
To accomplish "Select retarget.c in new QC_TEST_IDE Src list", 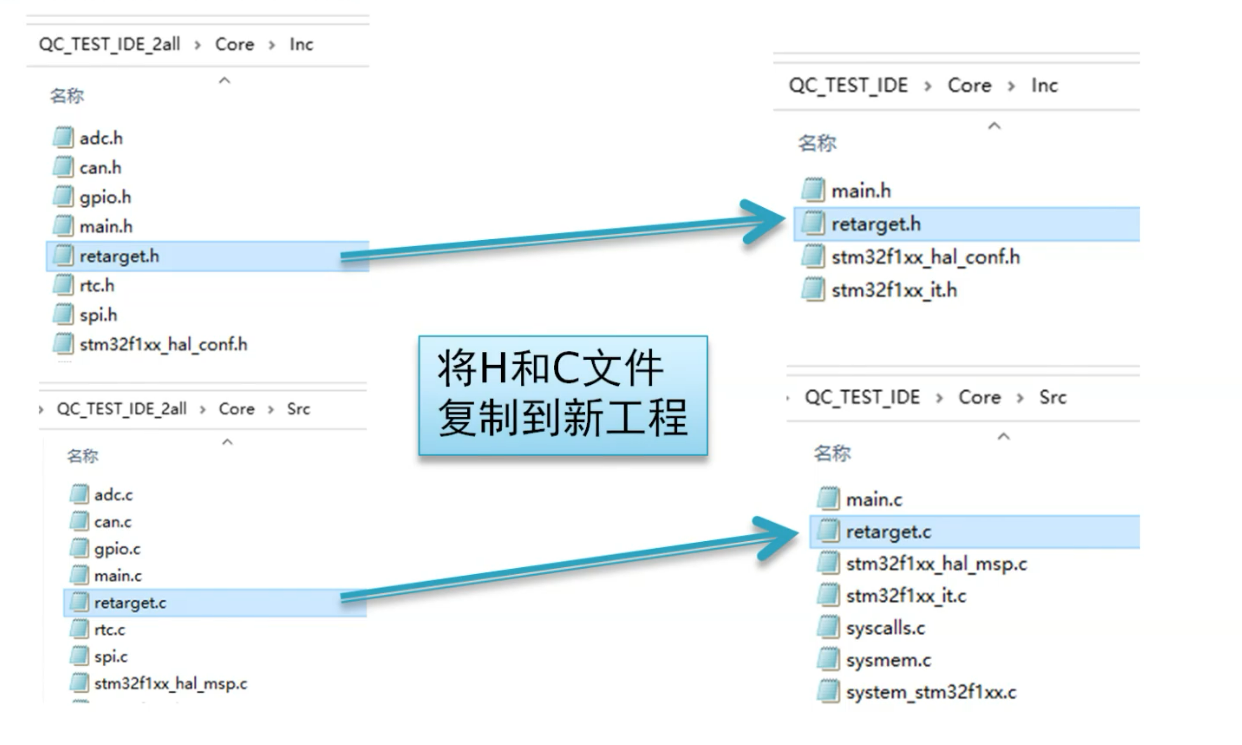I will pyautogui.click(x=974, y=532).
